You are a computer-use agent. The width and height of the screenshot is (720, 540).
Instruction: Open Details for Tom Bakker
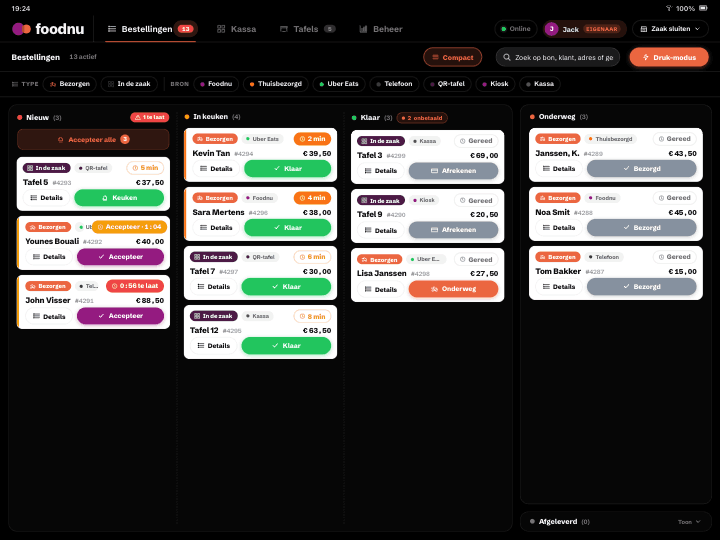click(x=559, y=287)
